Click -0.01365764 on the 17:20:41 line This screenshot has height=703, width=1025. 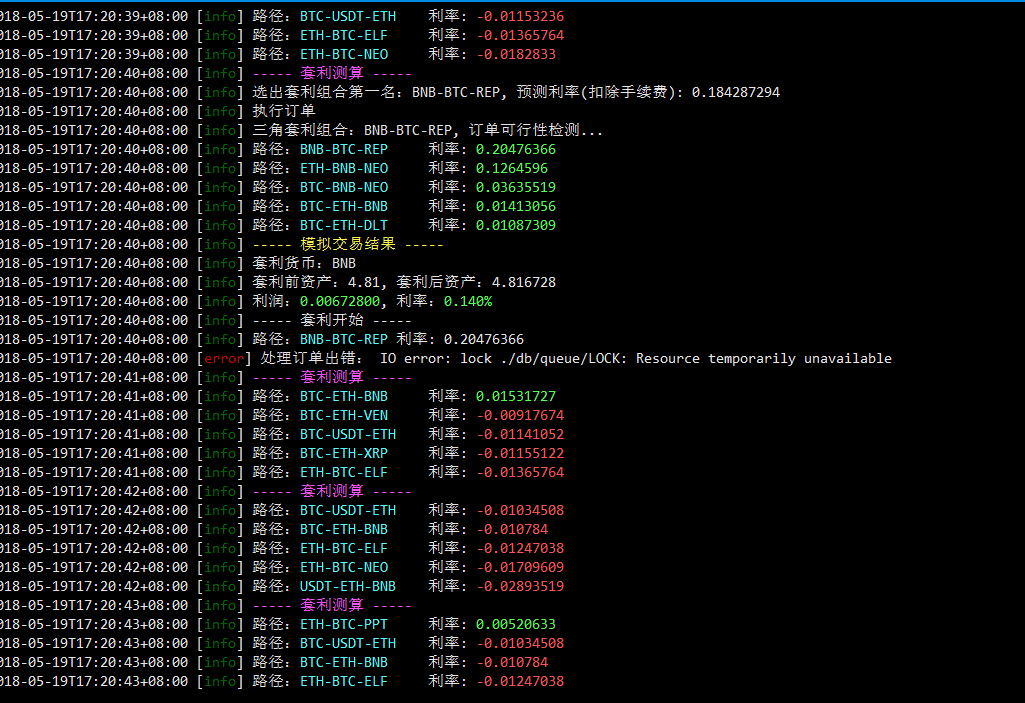(520, 472)
